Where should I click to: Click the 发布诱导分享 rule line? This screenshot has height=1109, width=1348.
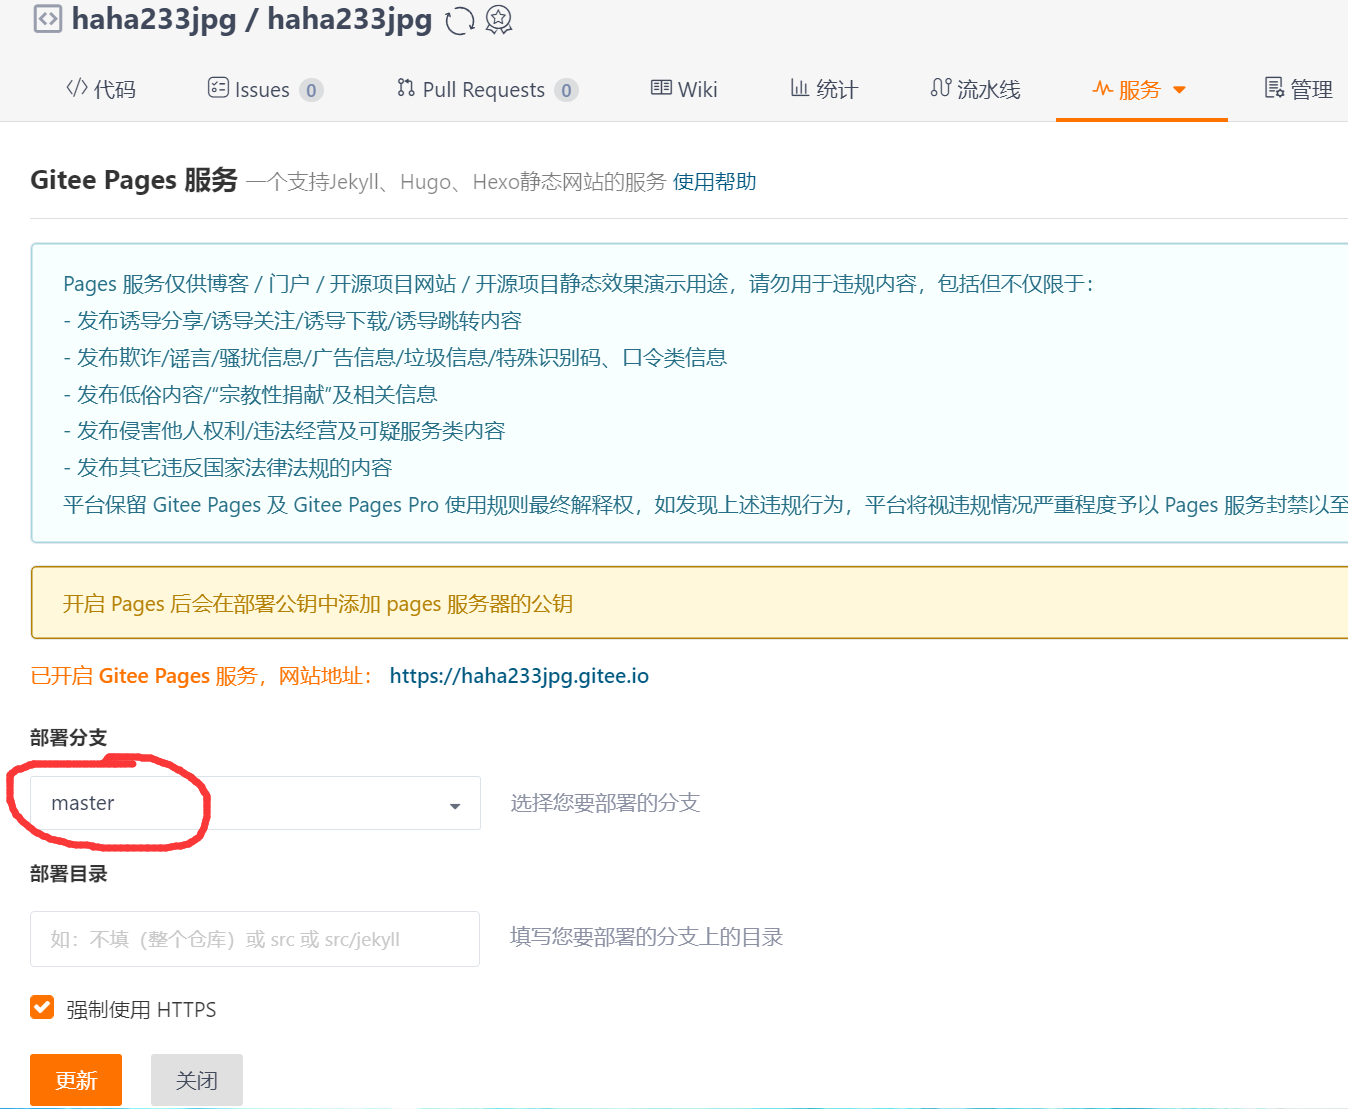pyautogui.click(x=292, y=321)
